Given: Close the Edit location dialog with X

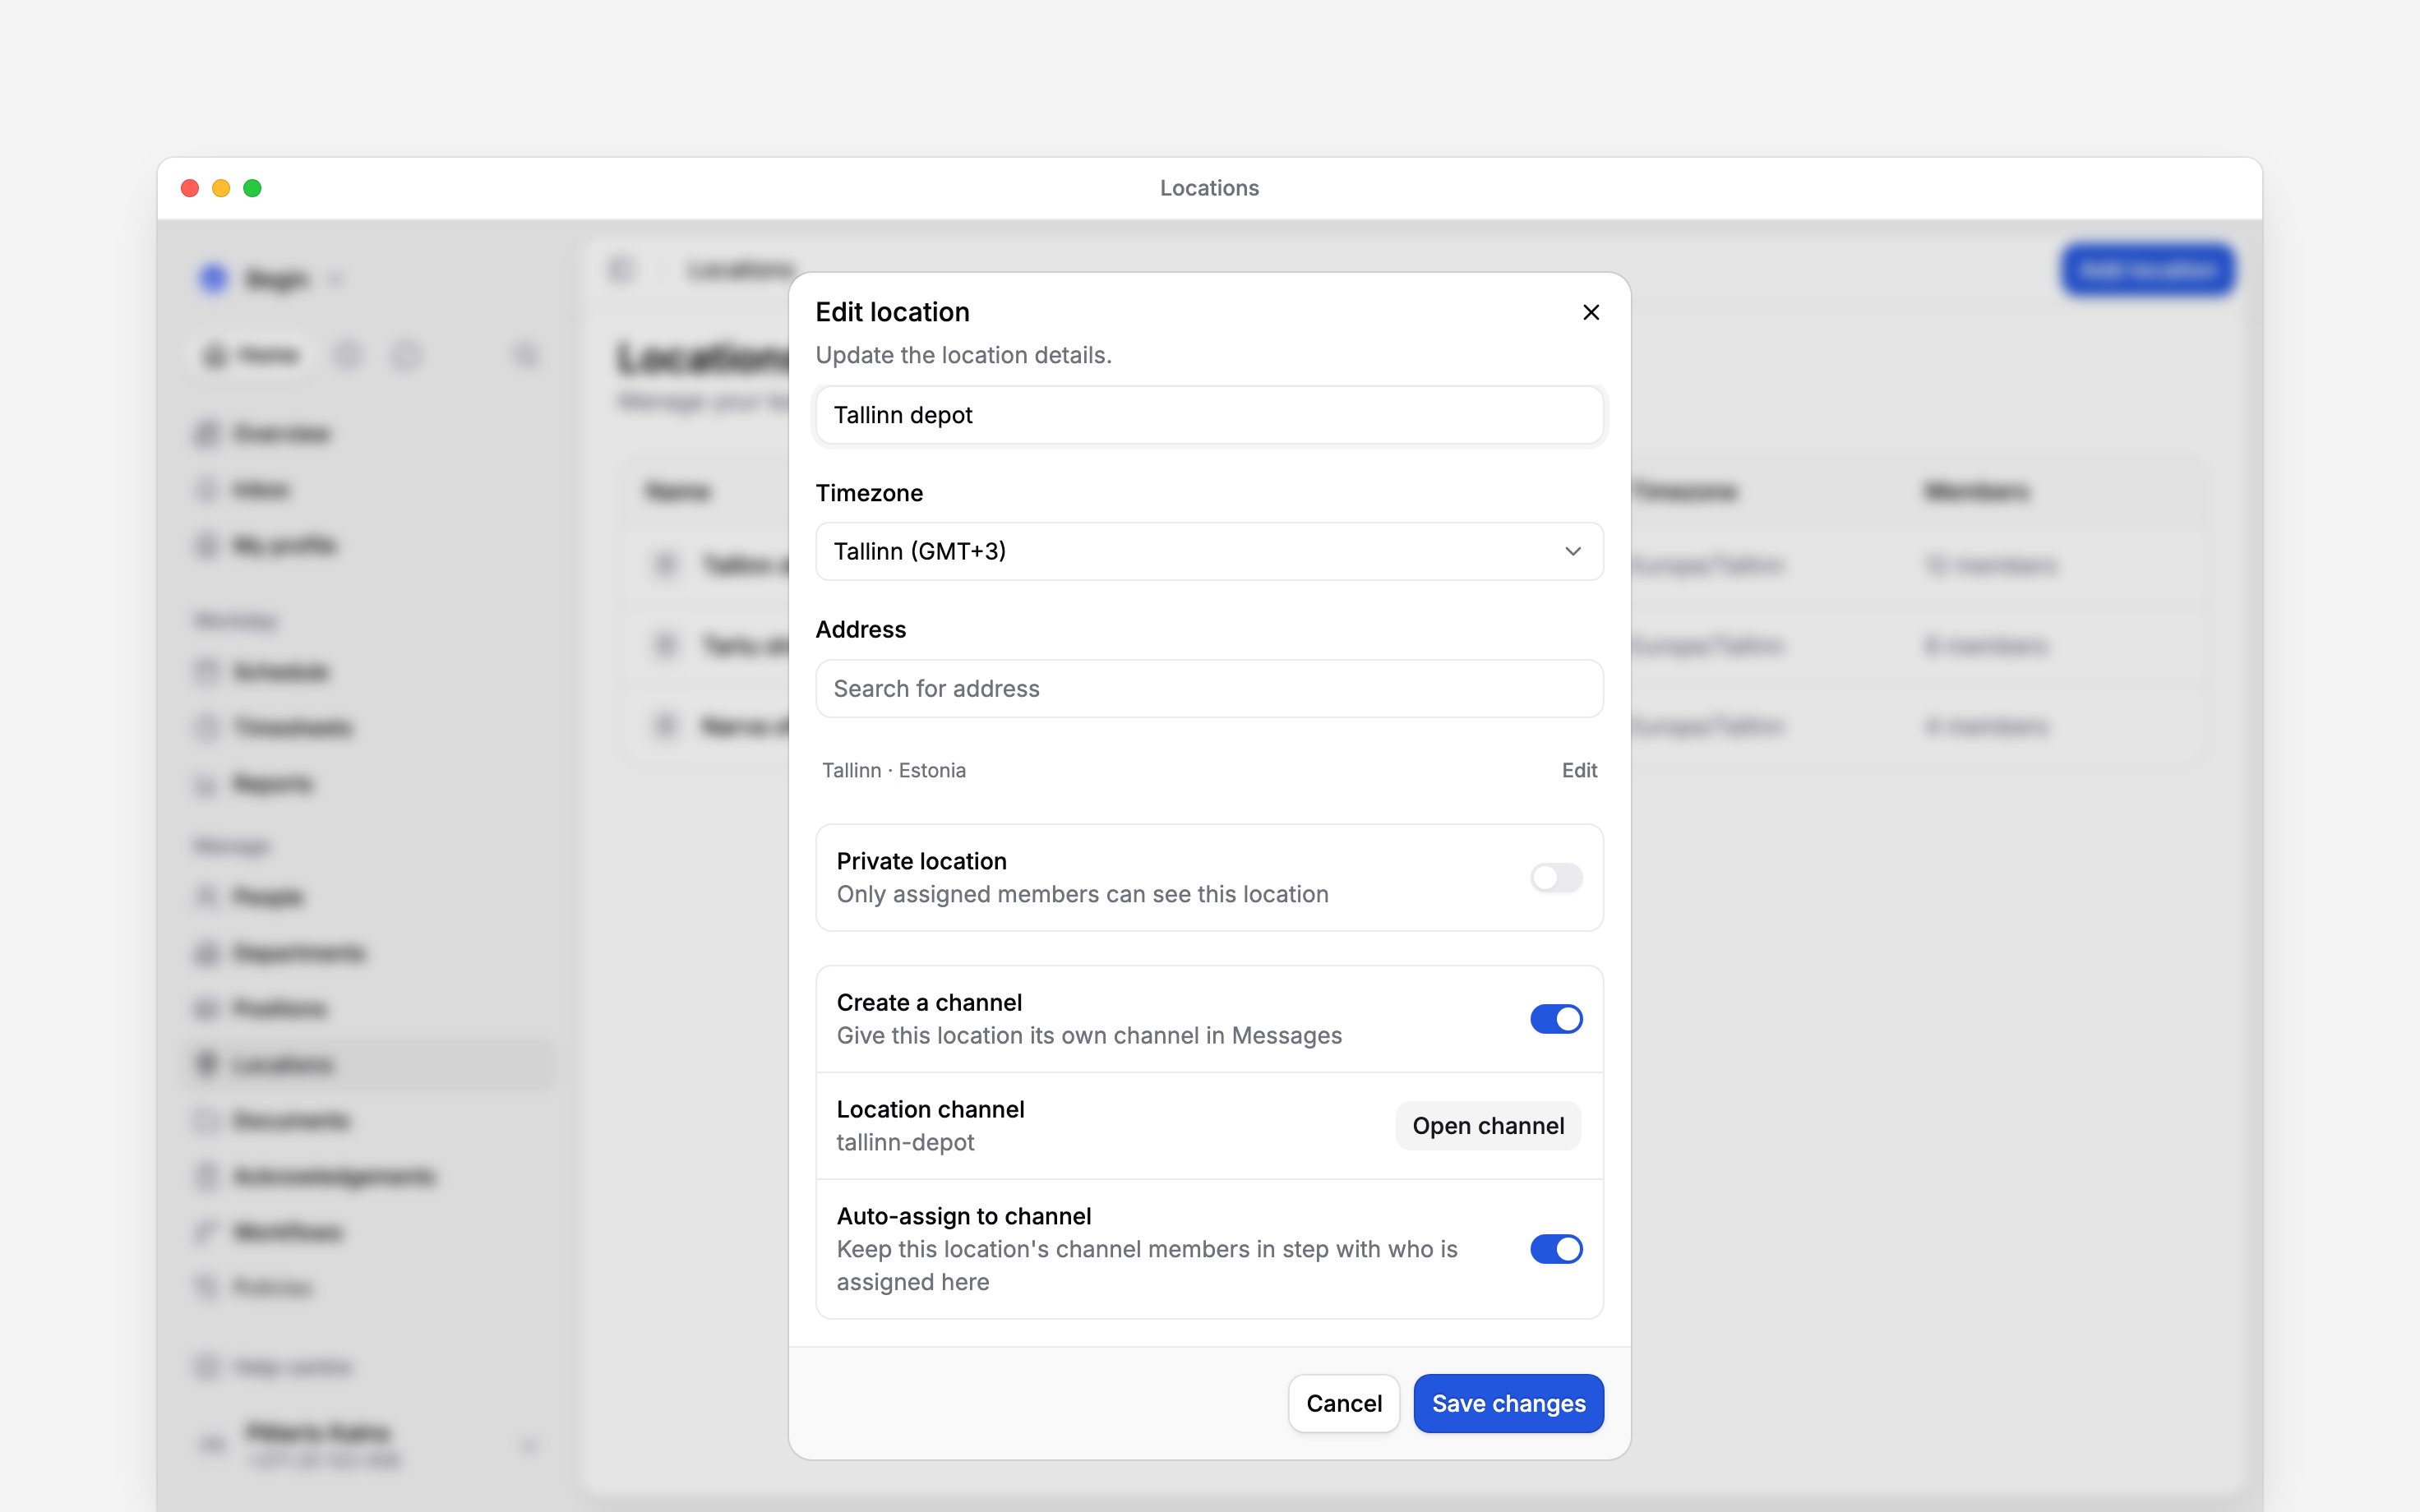Looking at the screenshot, I should click(x=1591, y=312).
